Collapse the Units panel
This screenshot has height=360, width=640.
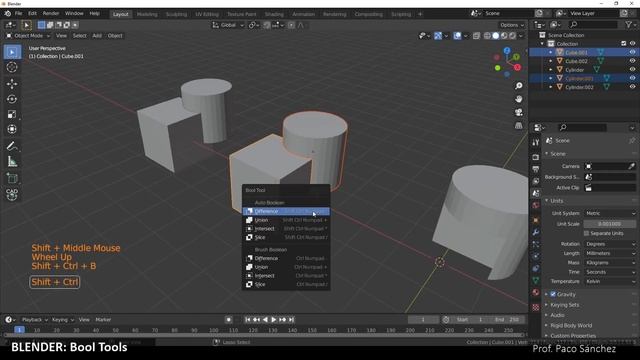[x=556, y=201]
